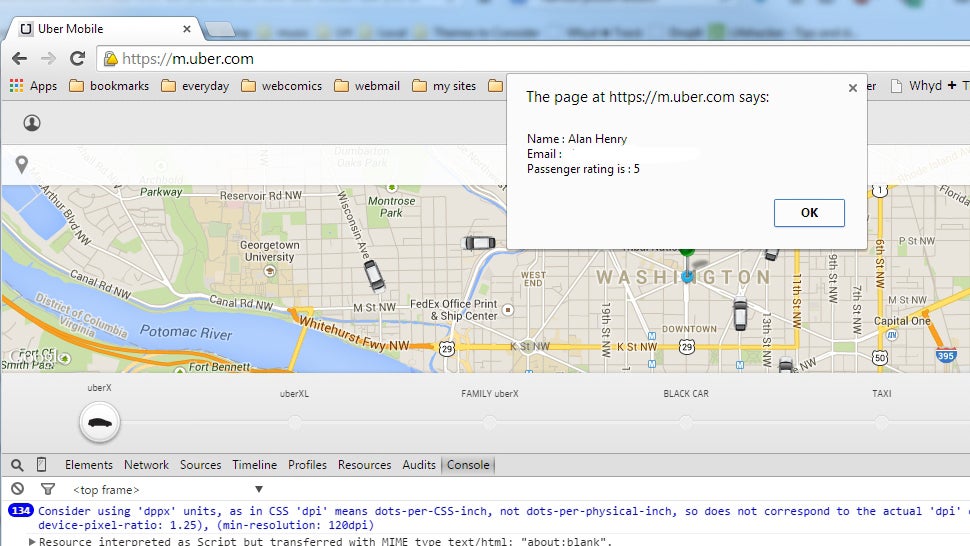Switch to the Resources tab
Screen dimensions: 970x546
[x=364, y=465]
